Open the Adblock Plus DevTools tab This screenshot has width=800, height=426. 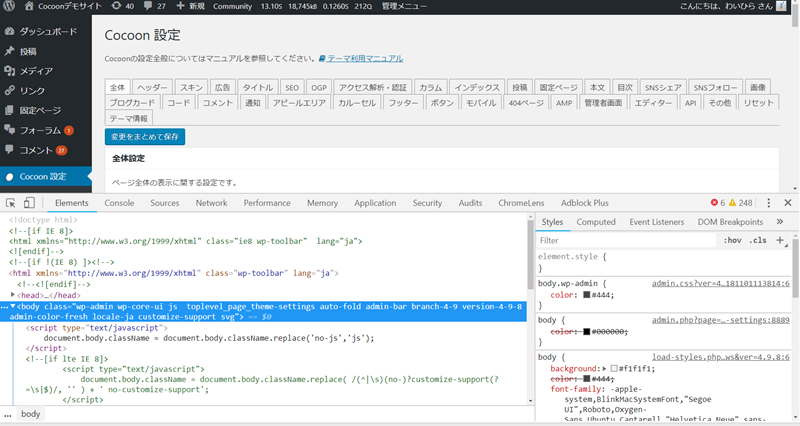click(585, 203)
